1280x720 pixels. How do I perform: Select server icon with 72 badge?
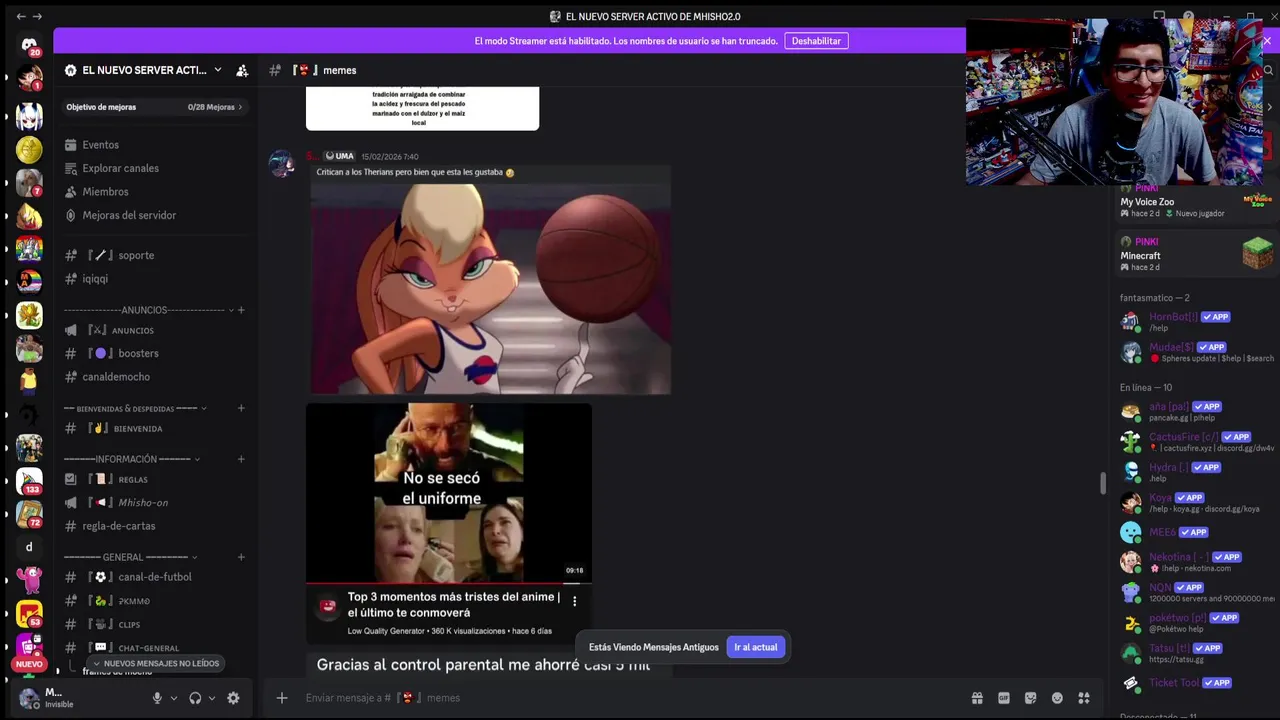pos(29,514)
